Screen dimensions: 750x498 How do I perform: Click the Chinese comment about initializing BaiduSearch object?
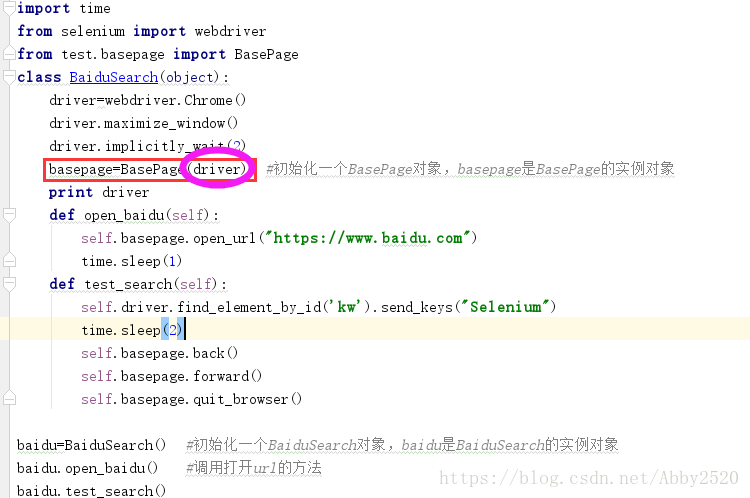[x=402, y=444]
